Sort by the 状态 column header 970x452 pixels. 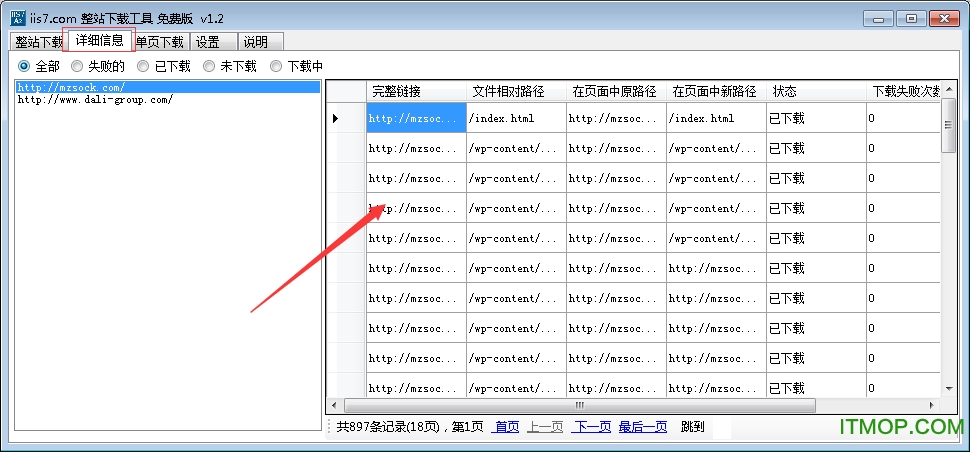816,92
